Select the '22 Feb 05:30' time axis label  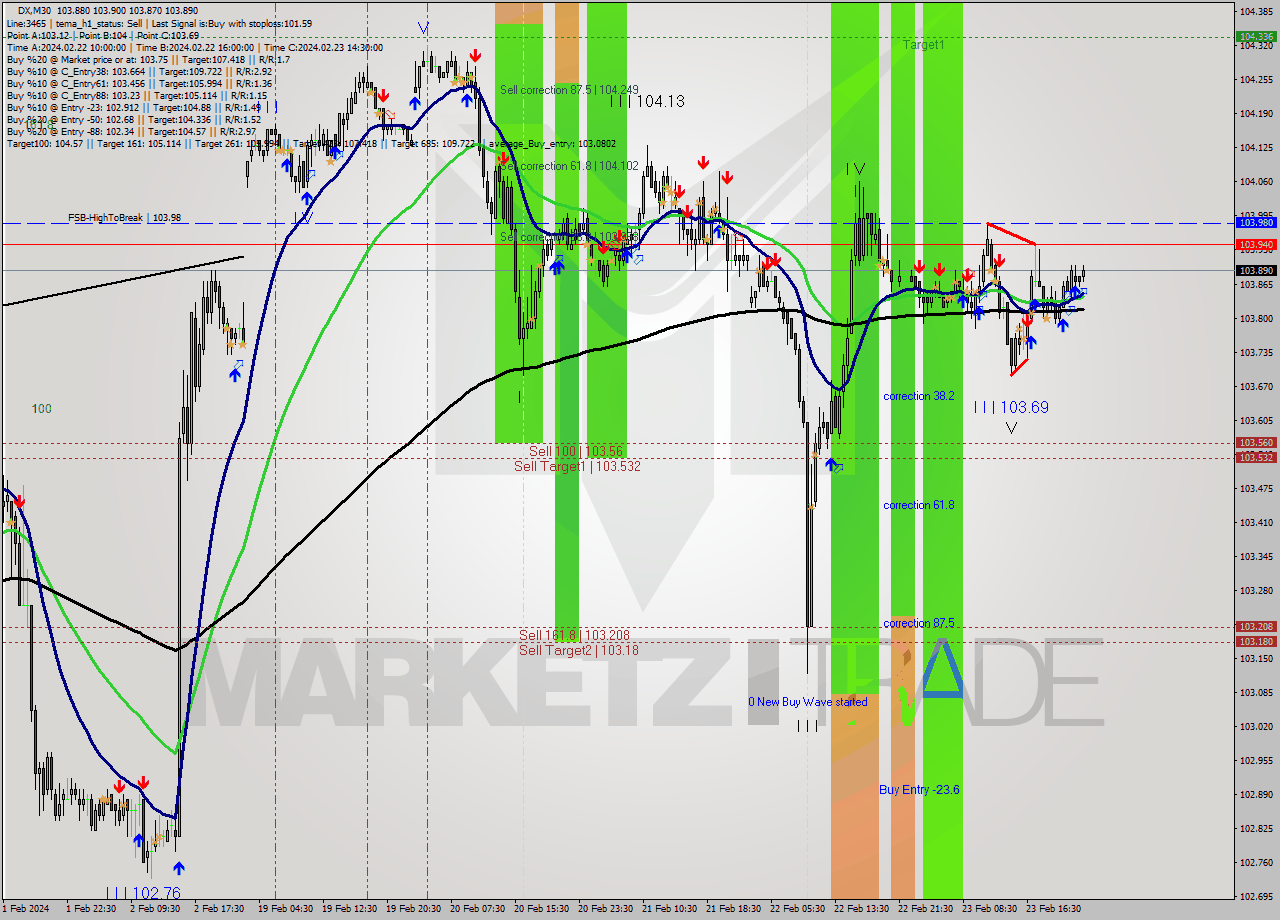(x=797, y=909)
